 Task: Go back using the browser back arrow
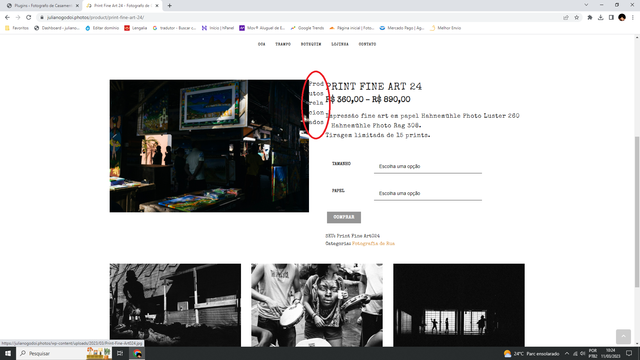pos(7,18)
